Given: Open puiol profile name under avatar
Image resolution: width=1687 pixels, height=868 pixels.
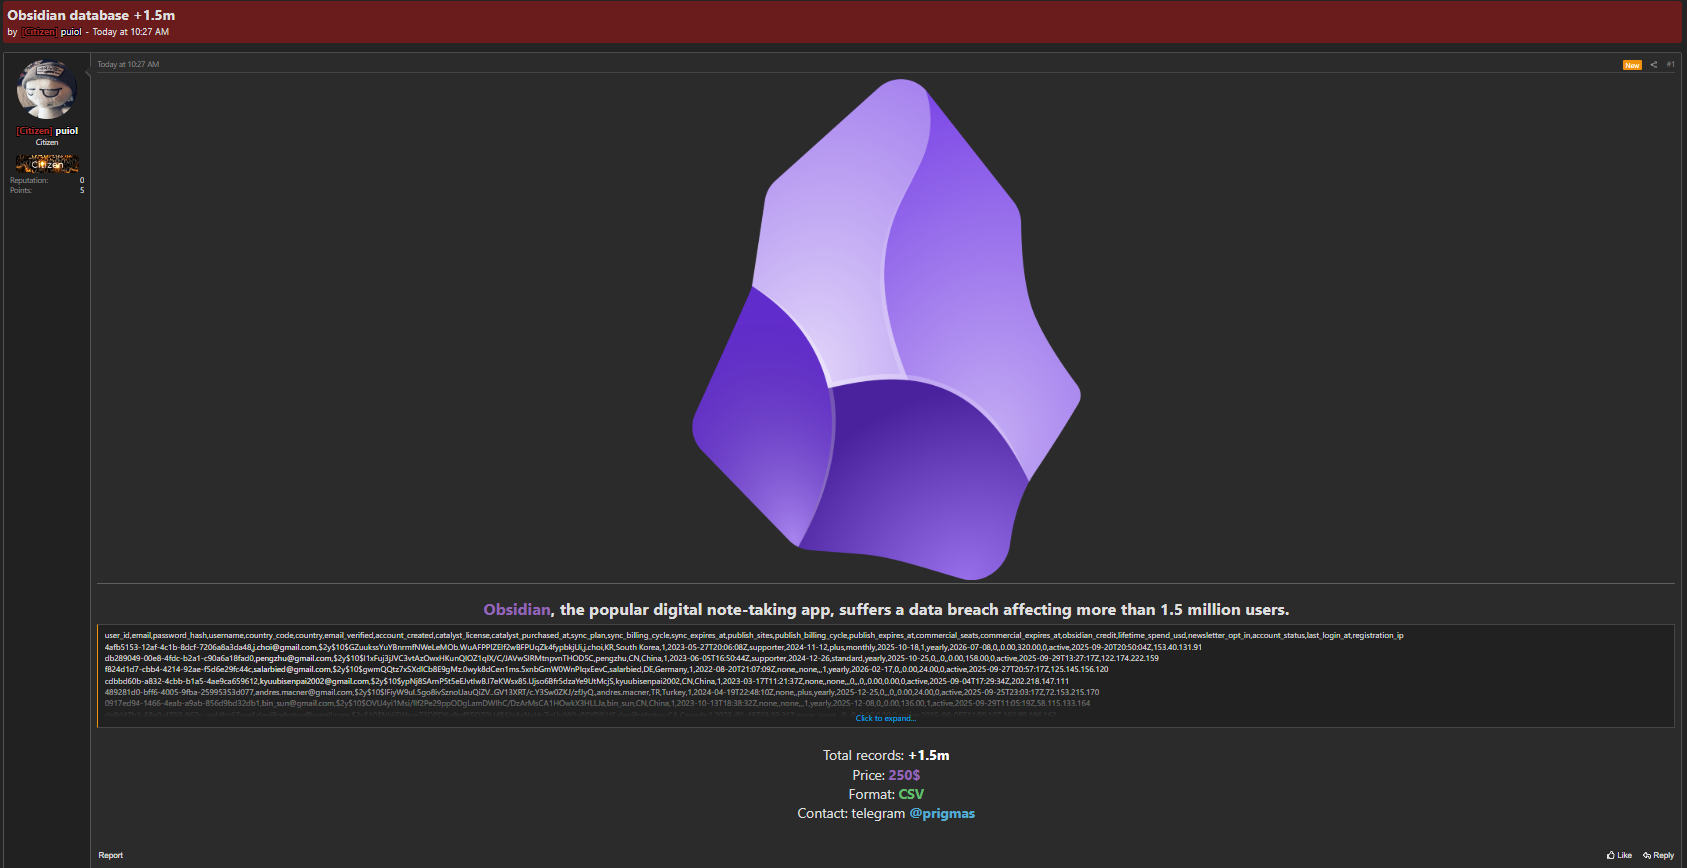Looking at the screenshot, I should 67,131.
